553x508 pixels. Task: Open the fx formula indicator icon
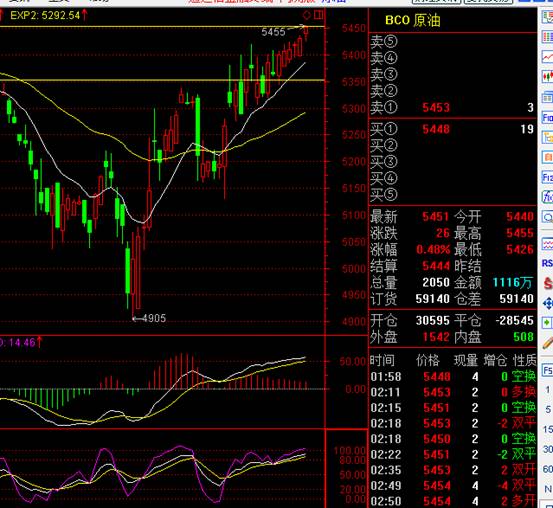point(547,196)
